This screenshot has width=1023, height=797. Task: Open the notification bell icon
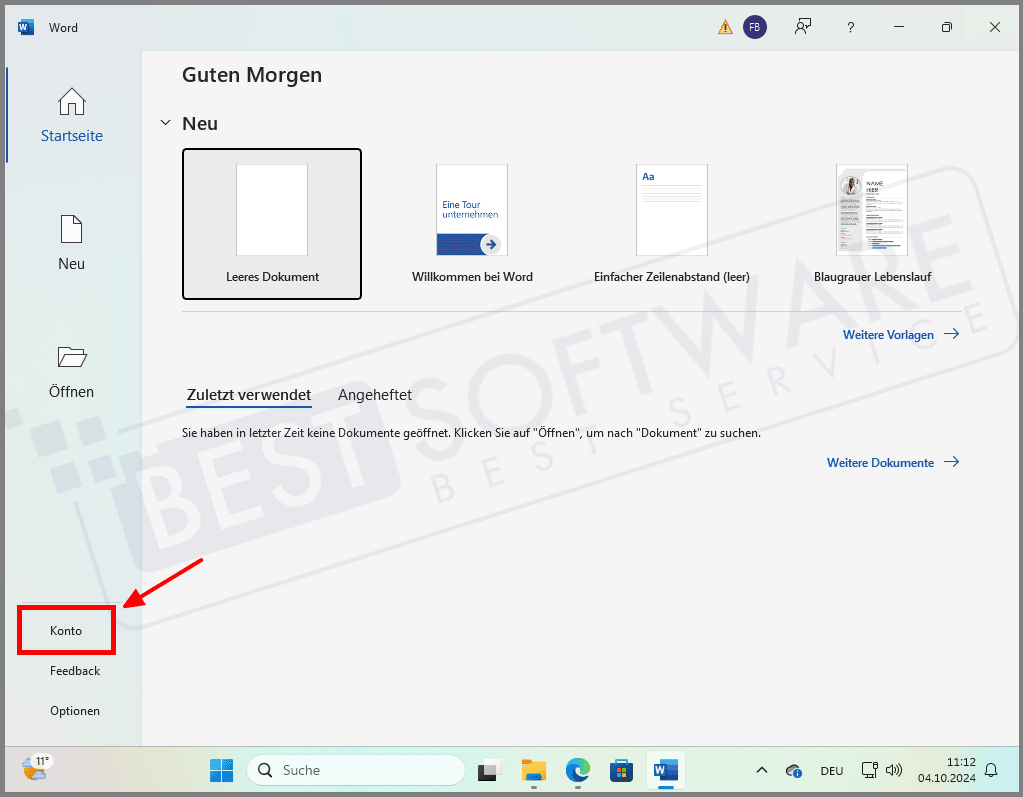click(991, 770)
